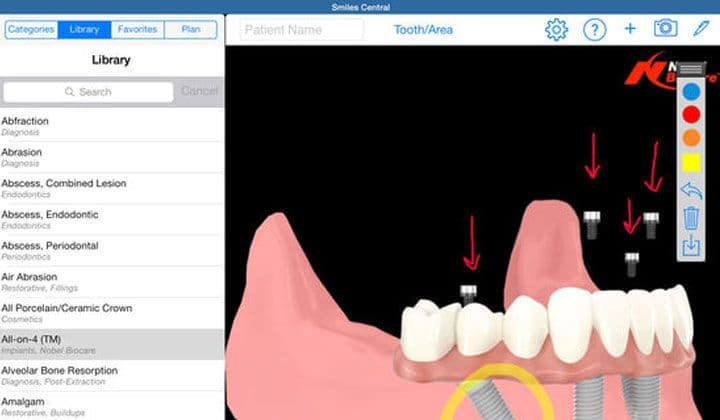Select All-on-4 (TM) entry

[112, 344]
